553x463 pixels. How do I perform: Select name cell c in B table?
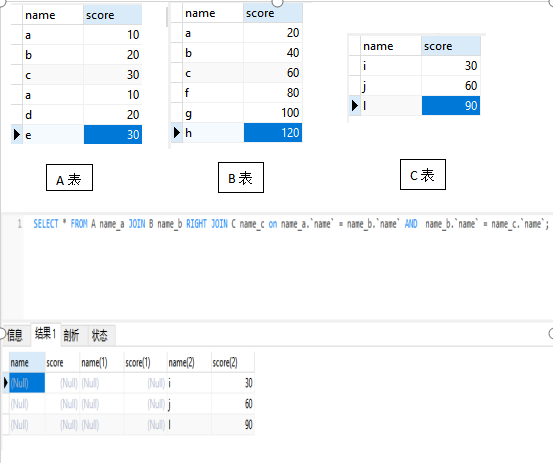point(213,73)
